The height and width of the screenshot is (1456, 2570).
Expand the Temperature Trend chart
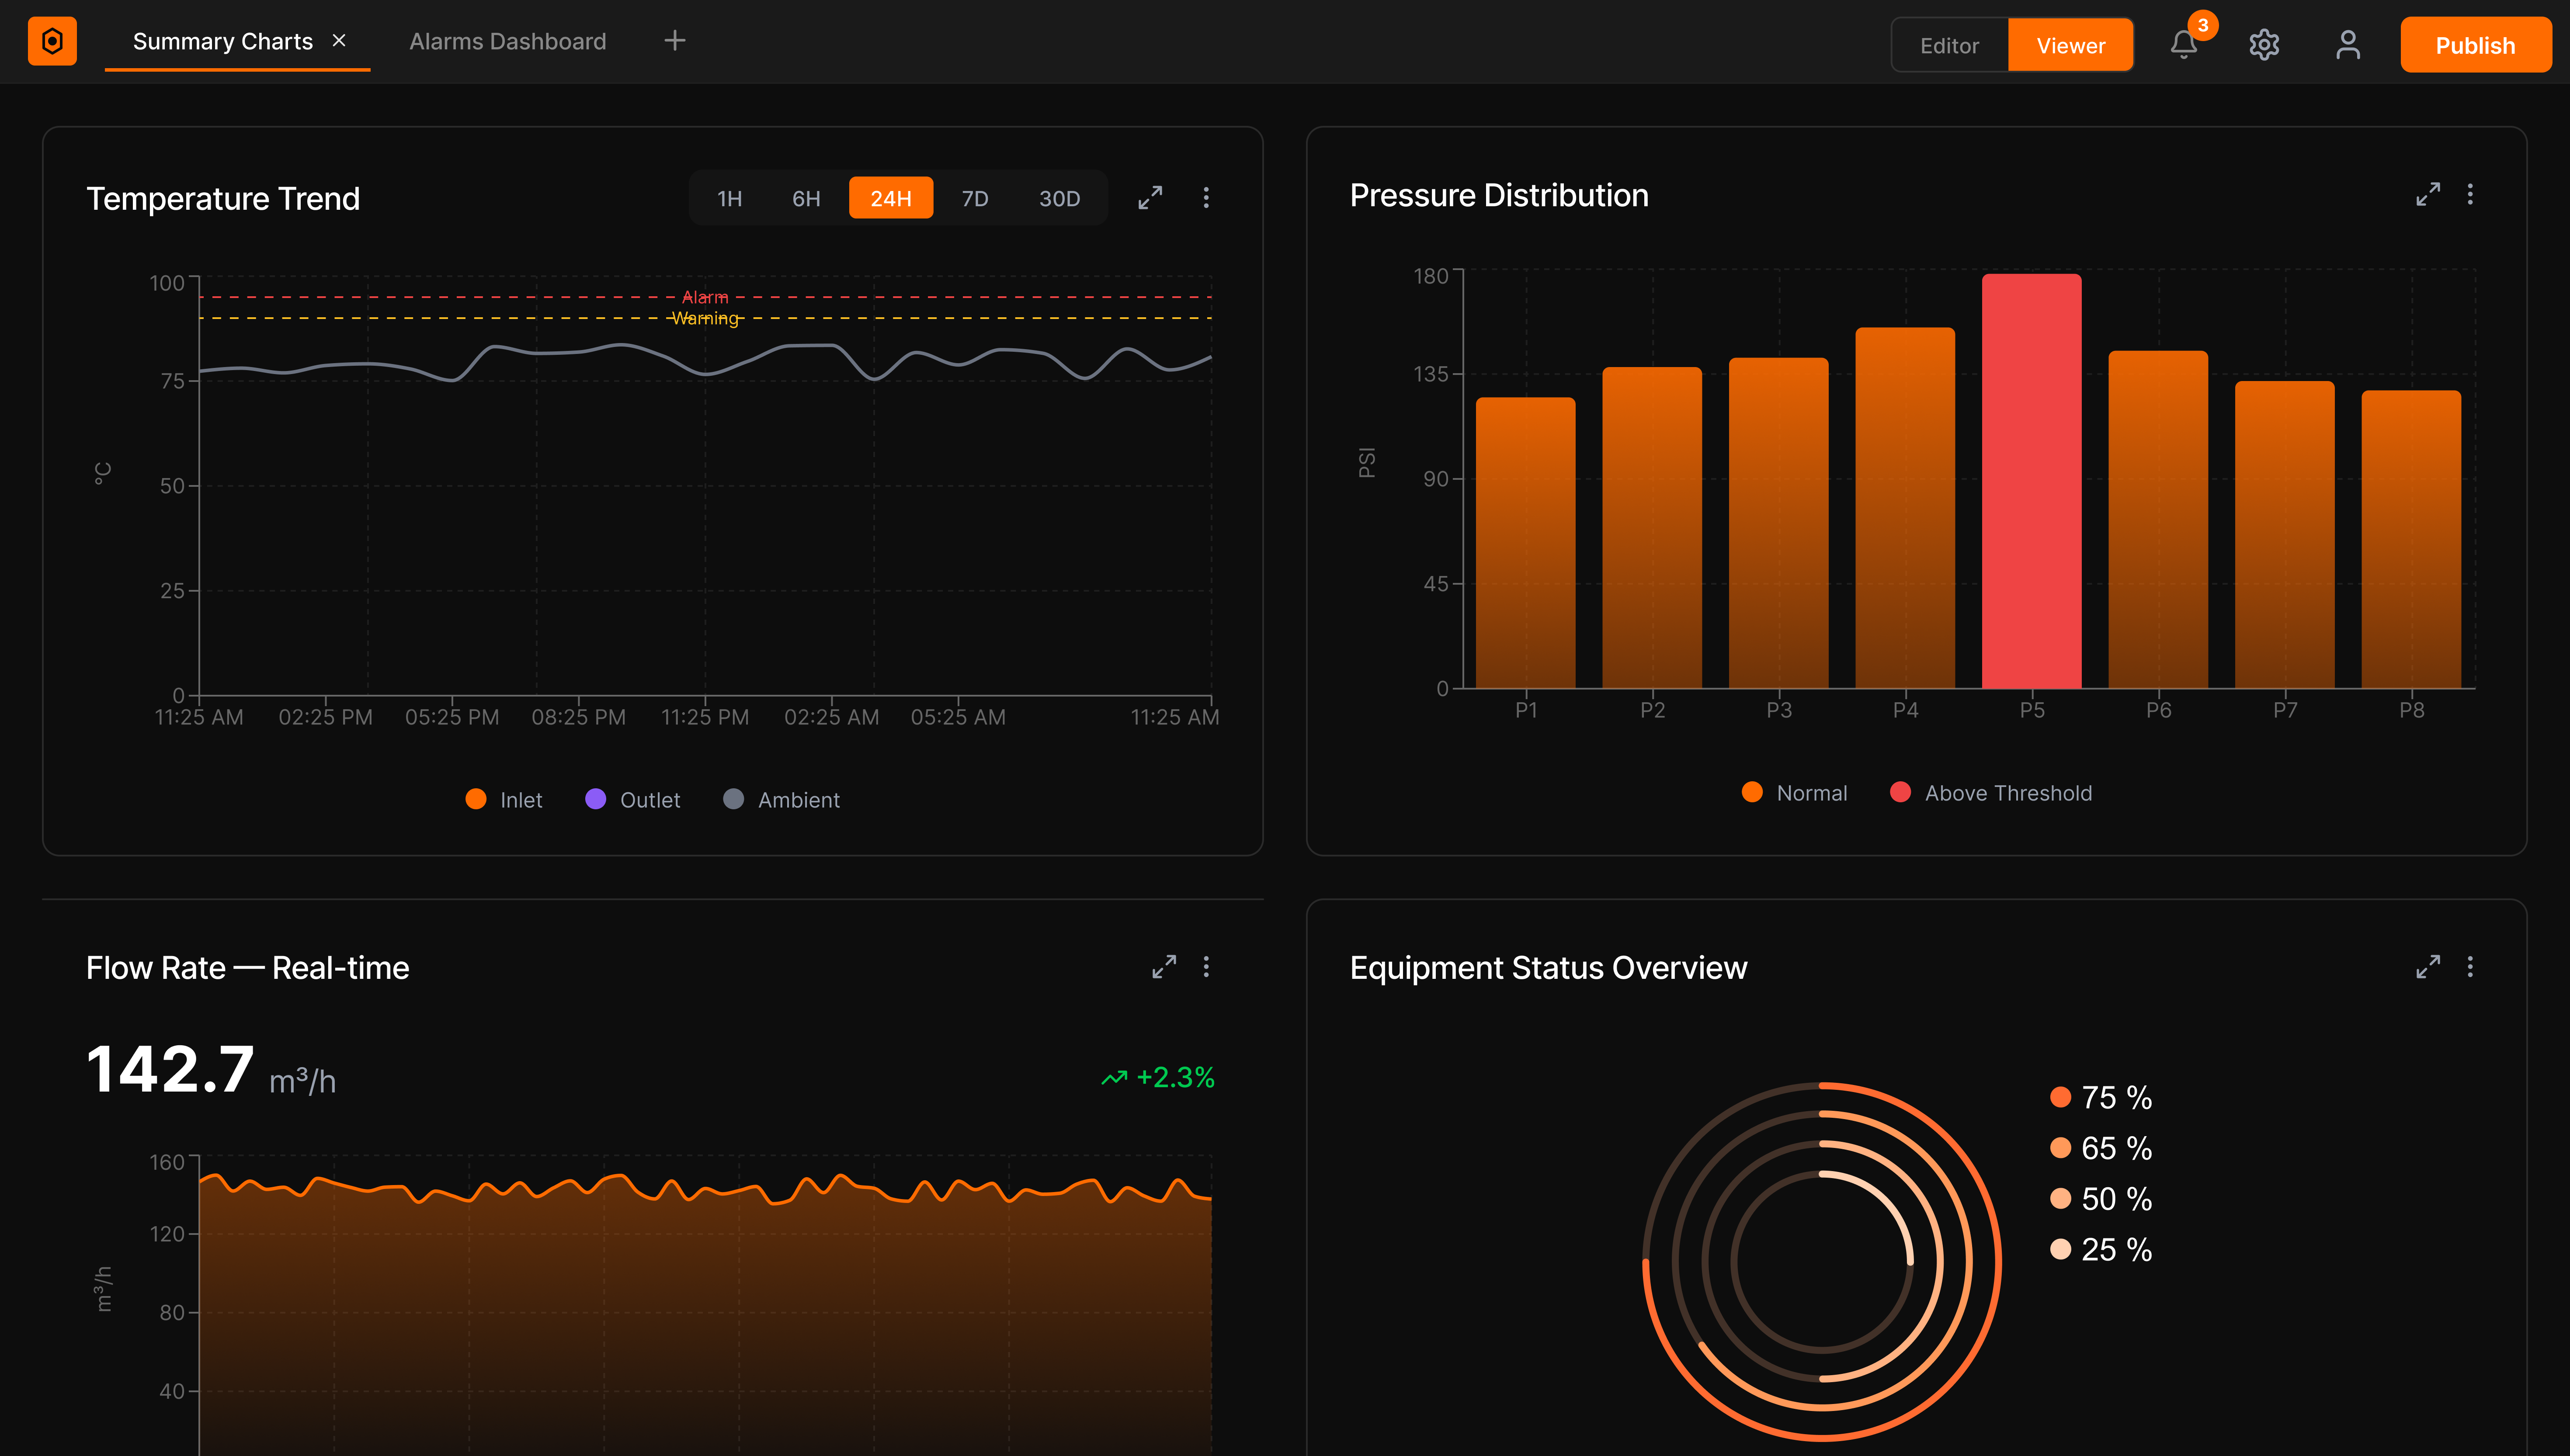pyautogui.click(x=1150, y=198)
